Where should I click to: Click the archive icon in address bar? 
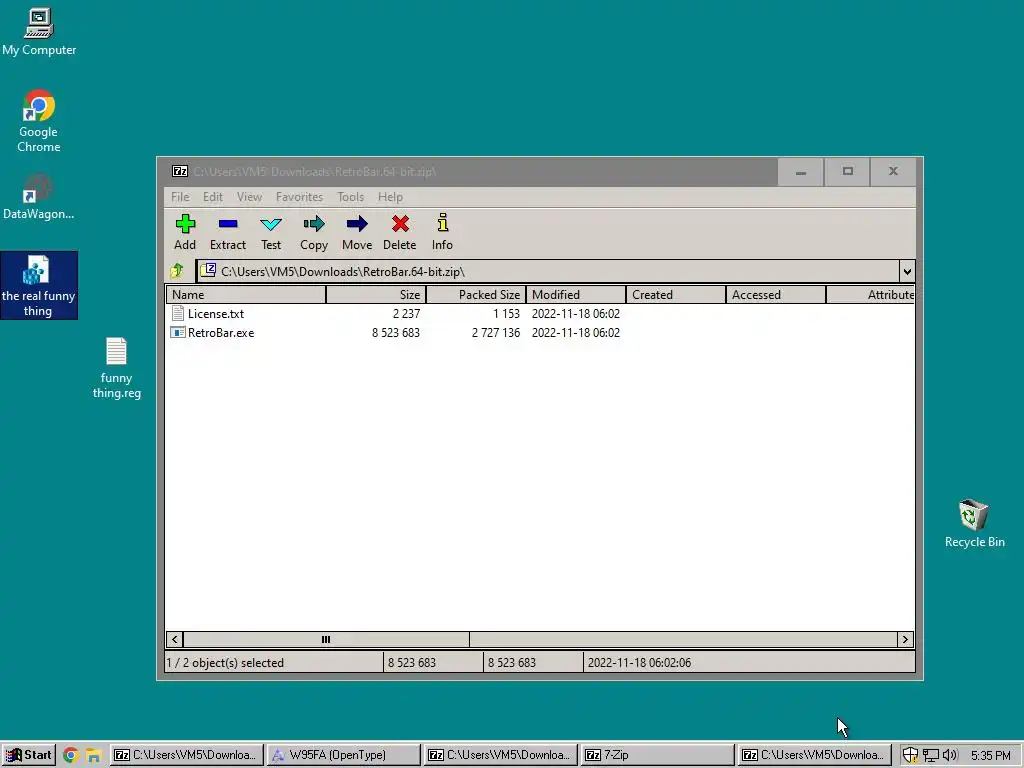click(x=208, y=270)
